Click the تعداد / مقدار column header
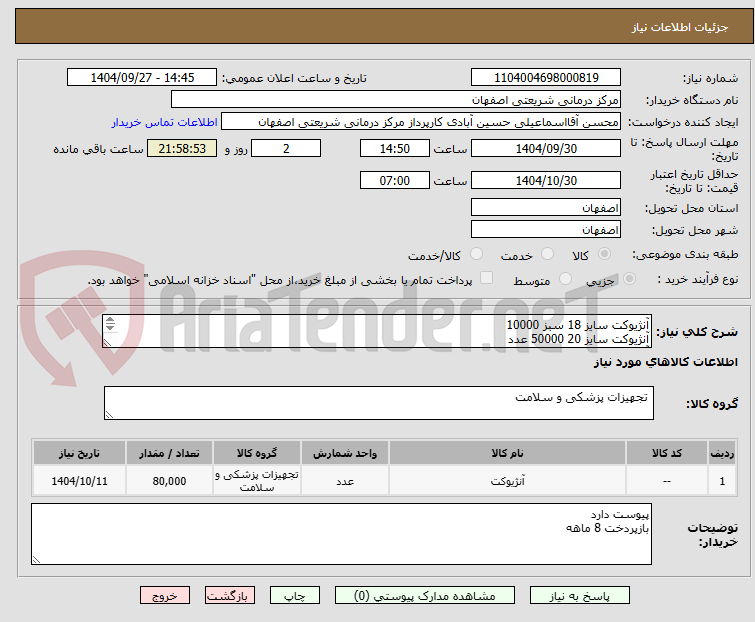Image resolution: width=755 pixels, height=622 pixels. 169,453
